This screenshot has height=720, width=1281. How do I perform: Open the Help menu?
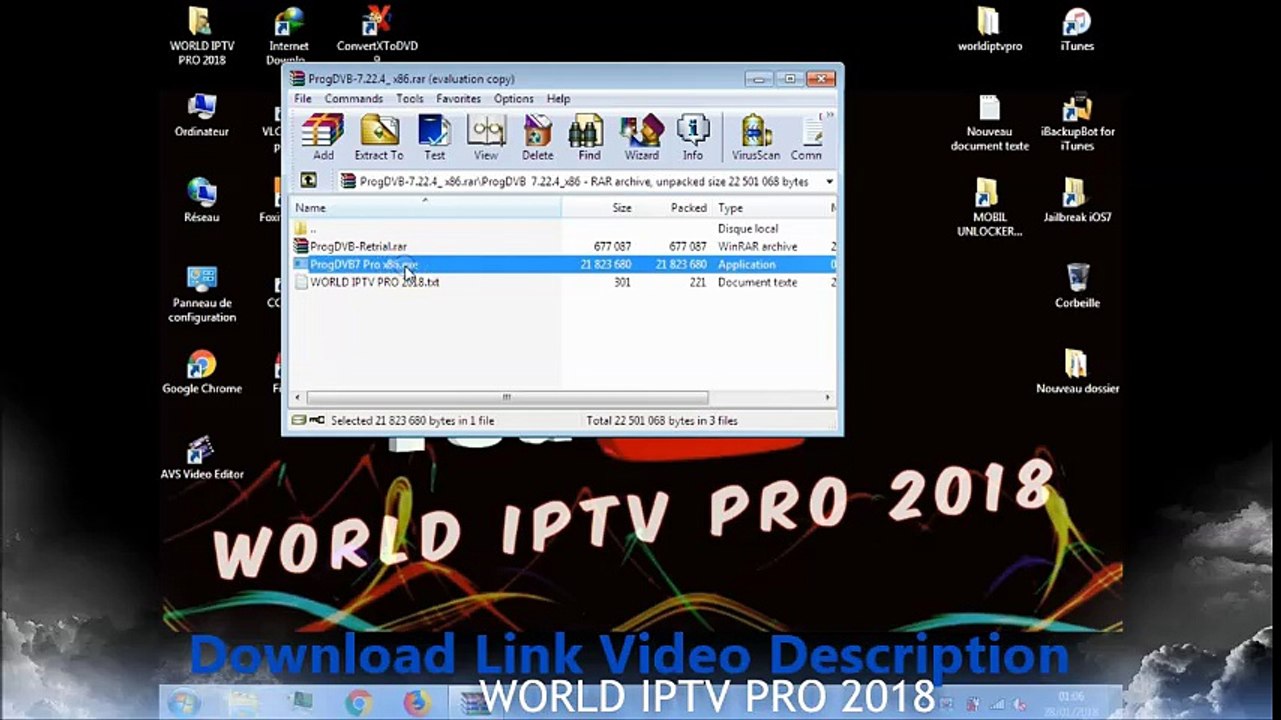pos(558,99)
